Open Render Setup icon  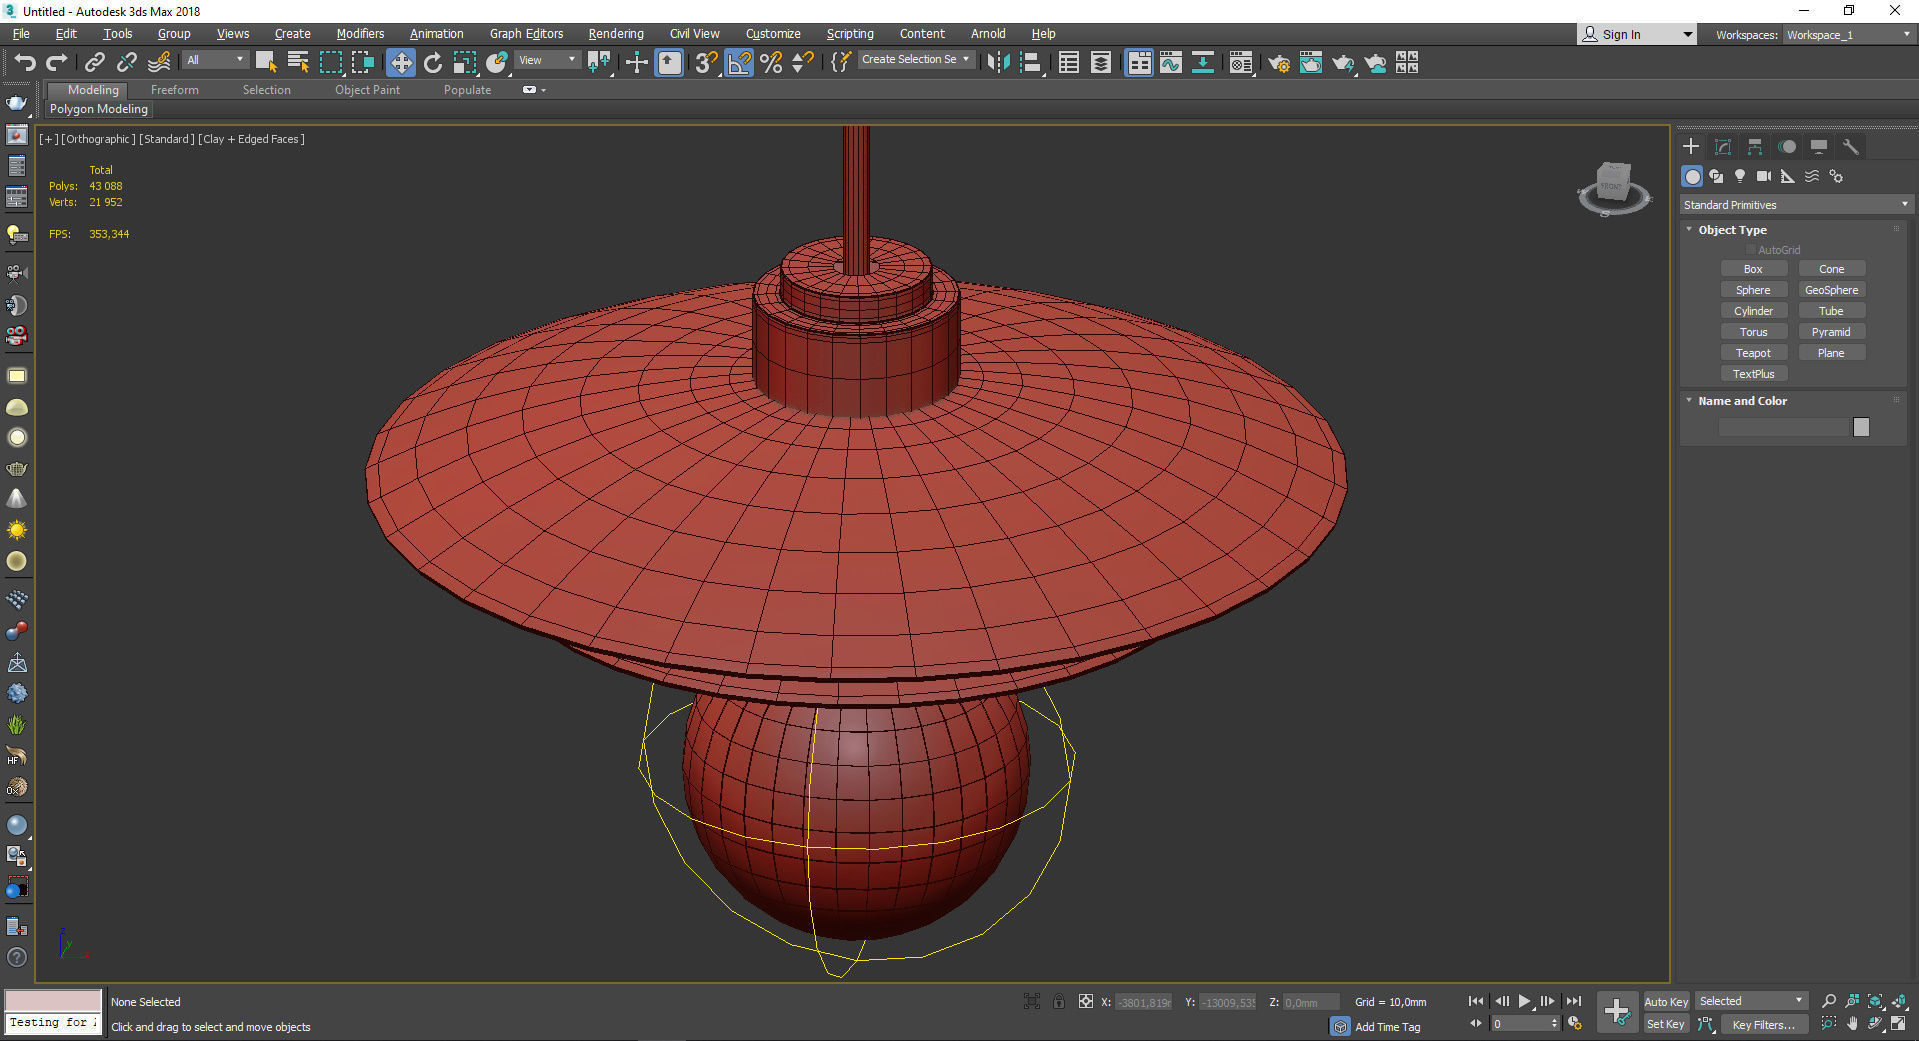(x=1279, y=62)
